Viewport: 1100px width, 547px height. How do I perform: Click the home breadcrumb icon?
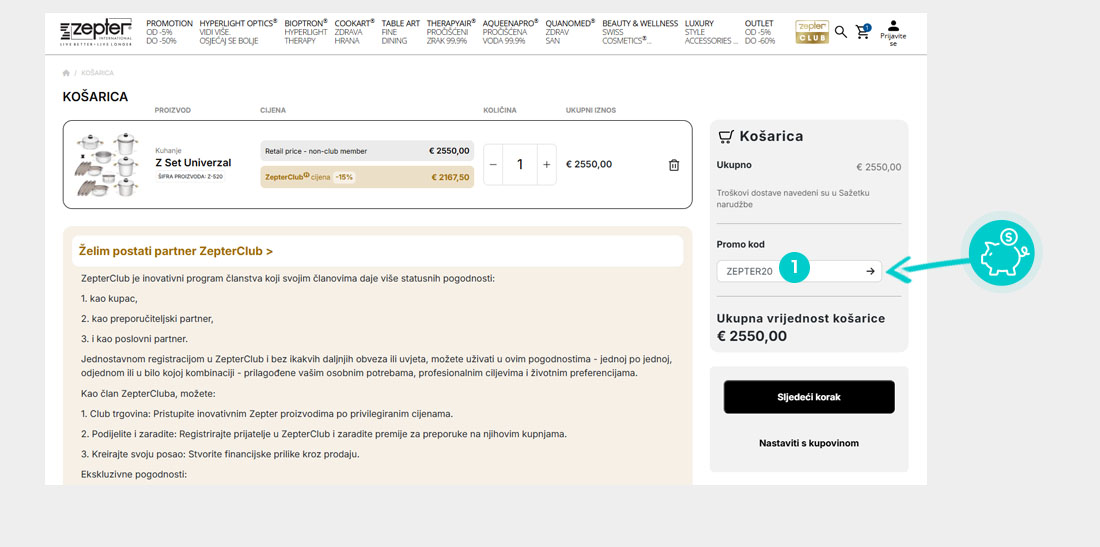[x=66, y=73]
